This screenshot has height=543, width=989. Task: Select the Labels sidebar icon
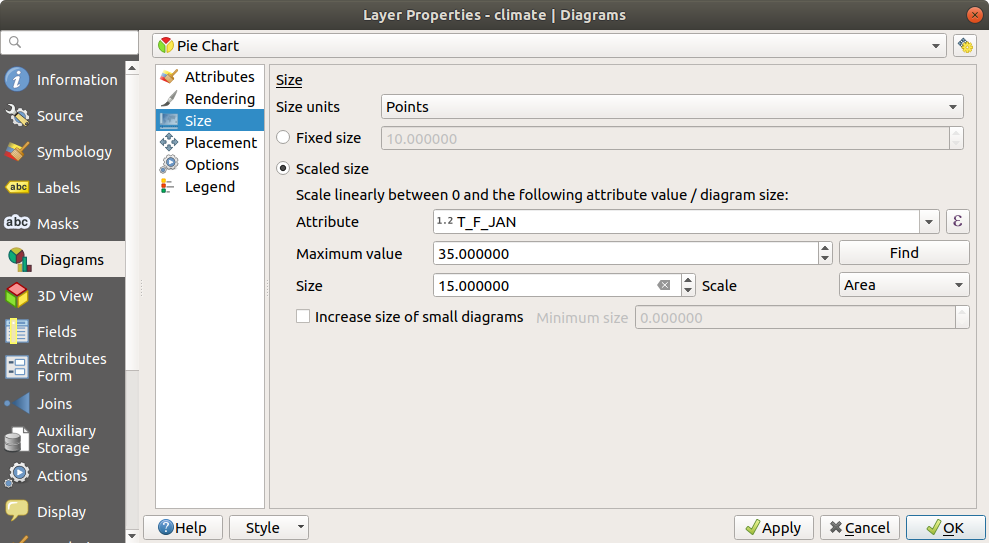coord(18,188)
